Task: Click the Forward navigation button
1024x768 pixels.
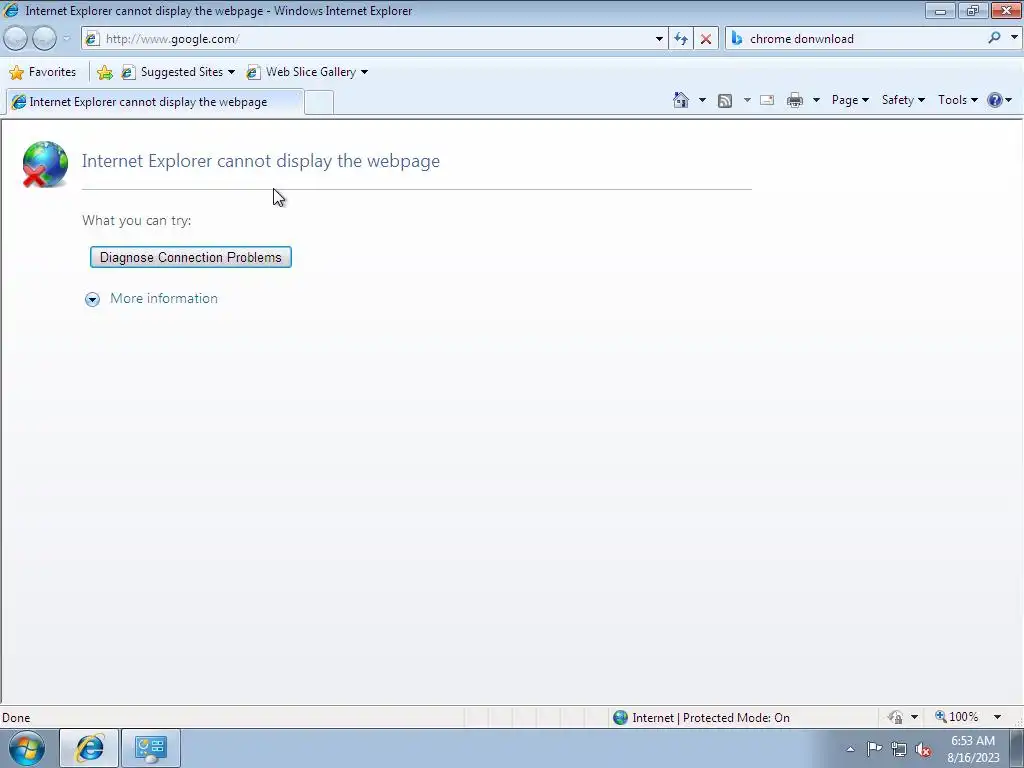Action: tap(44, 39)
